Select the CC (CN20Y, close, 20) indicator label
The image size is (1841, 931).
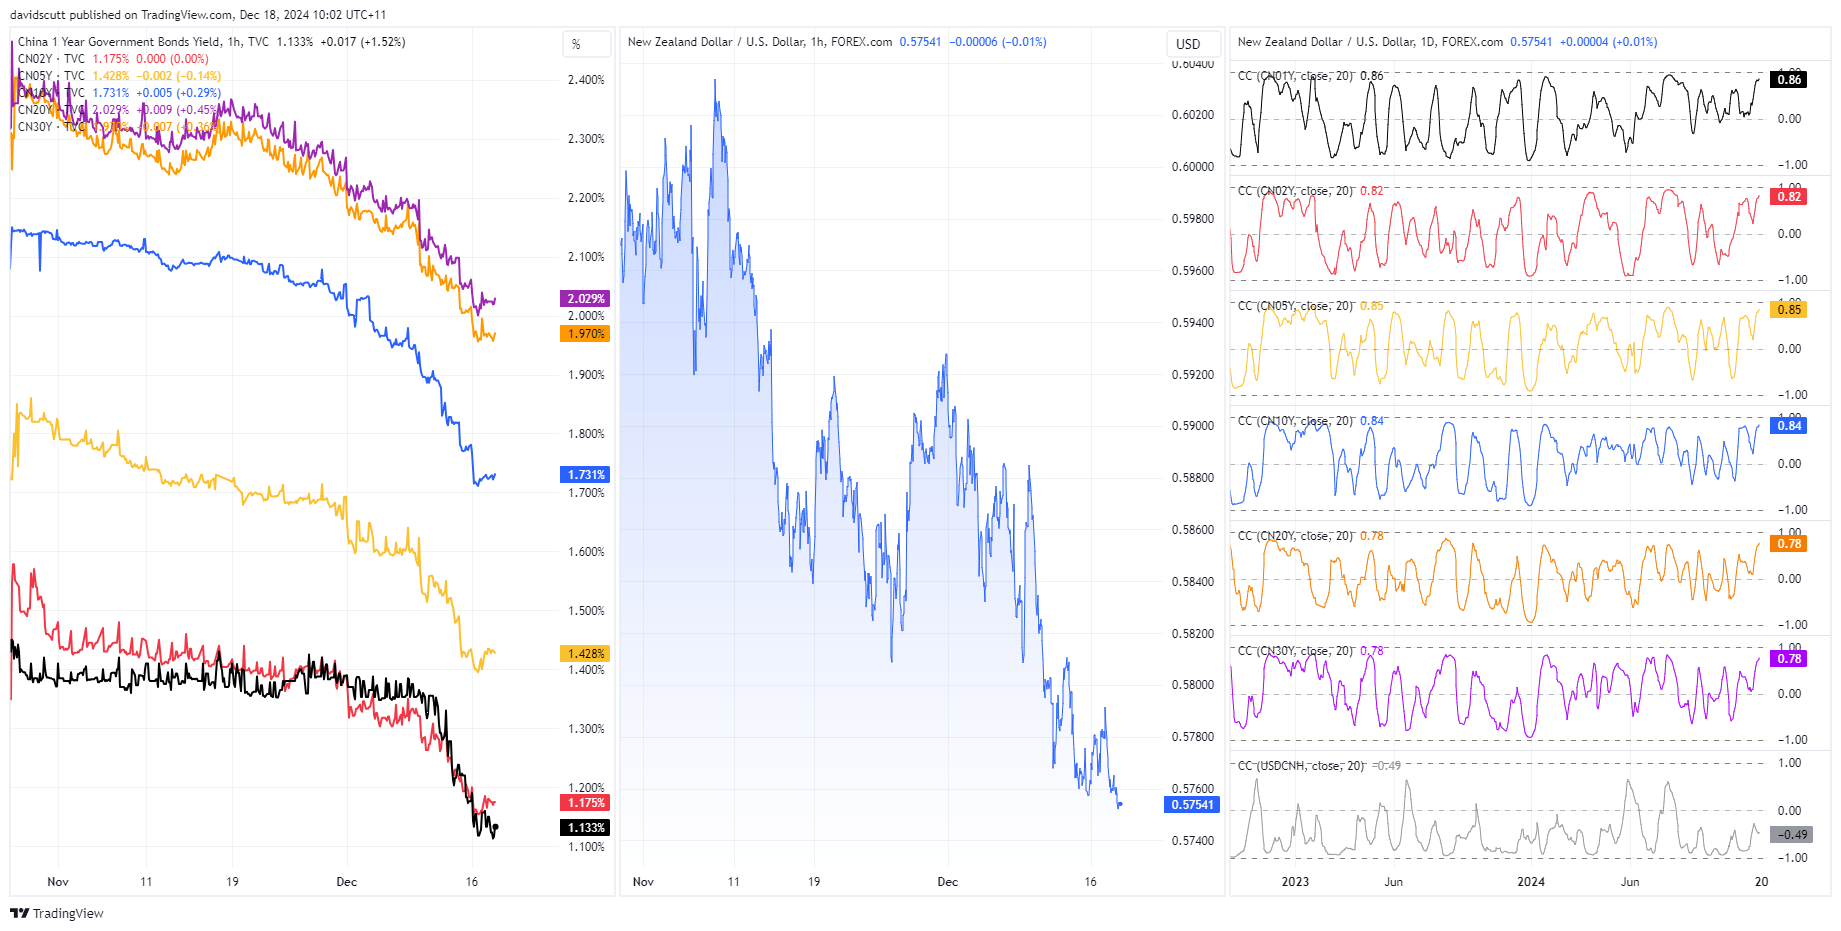point(1295,536)
